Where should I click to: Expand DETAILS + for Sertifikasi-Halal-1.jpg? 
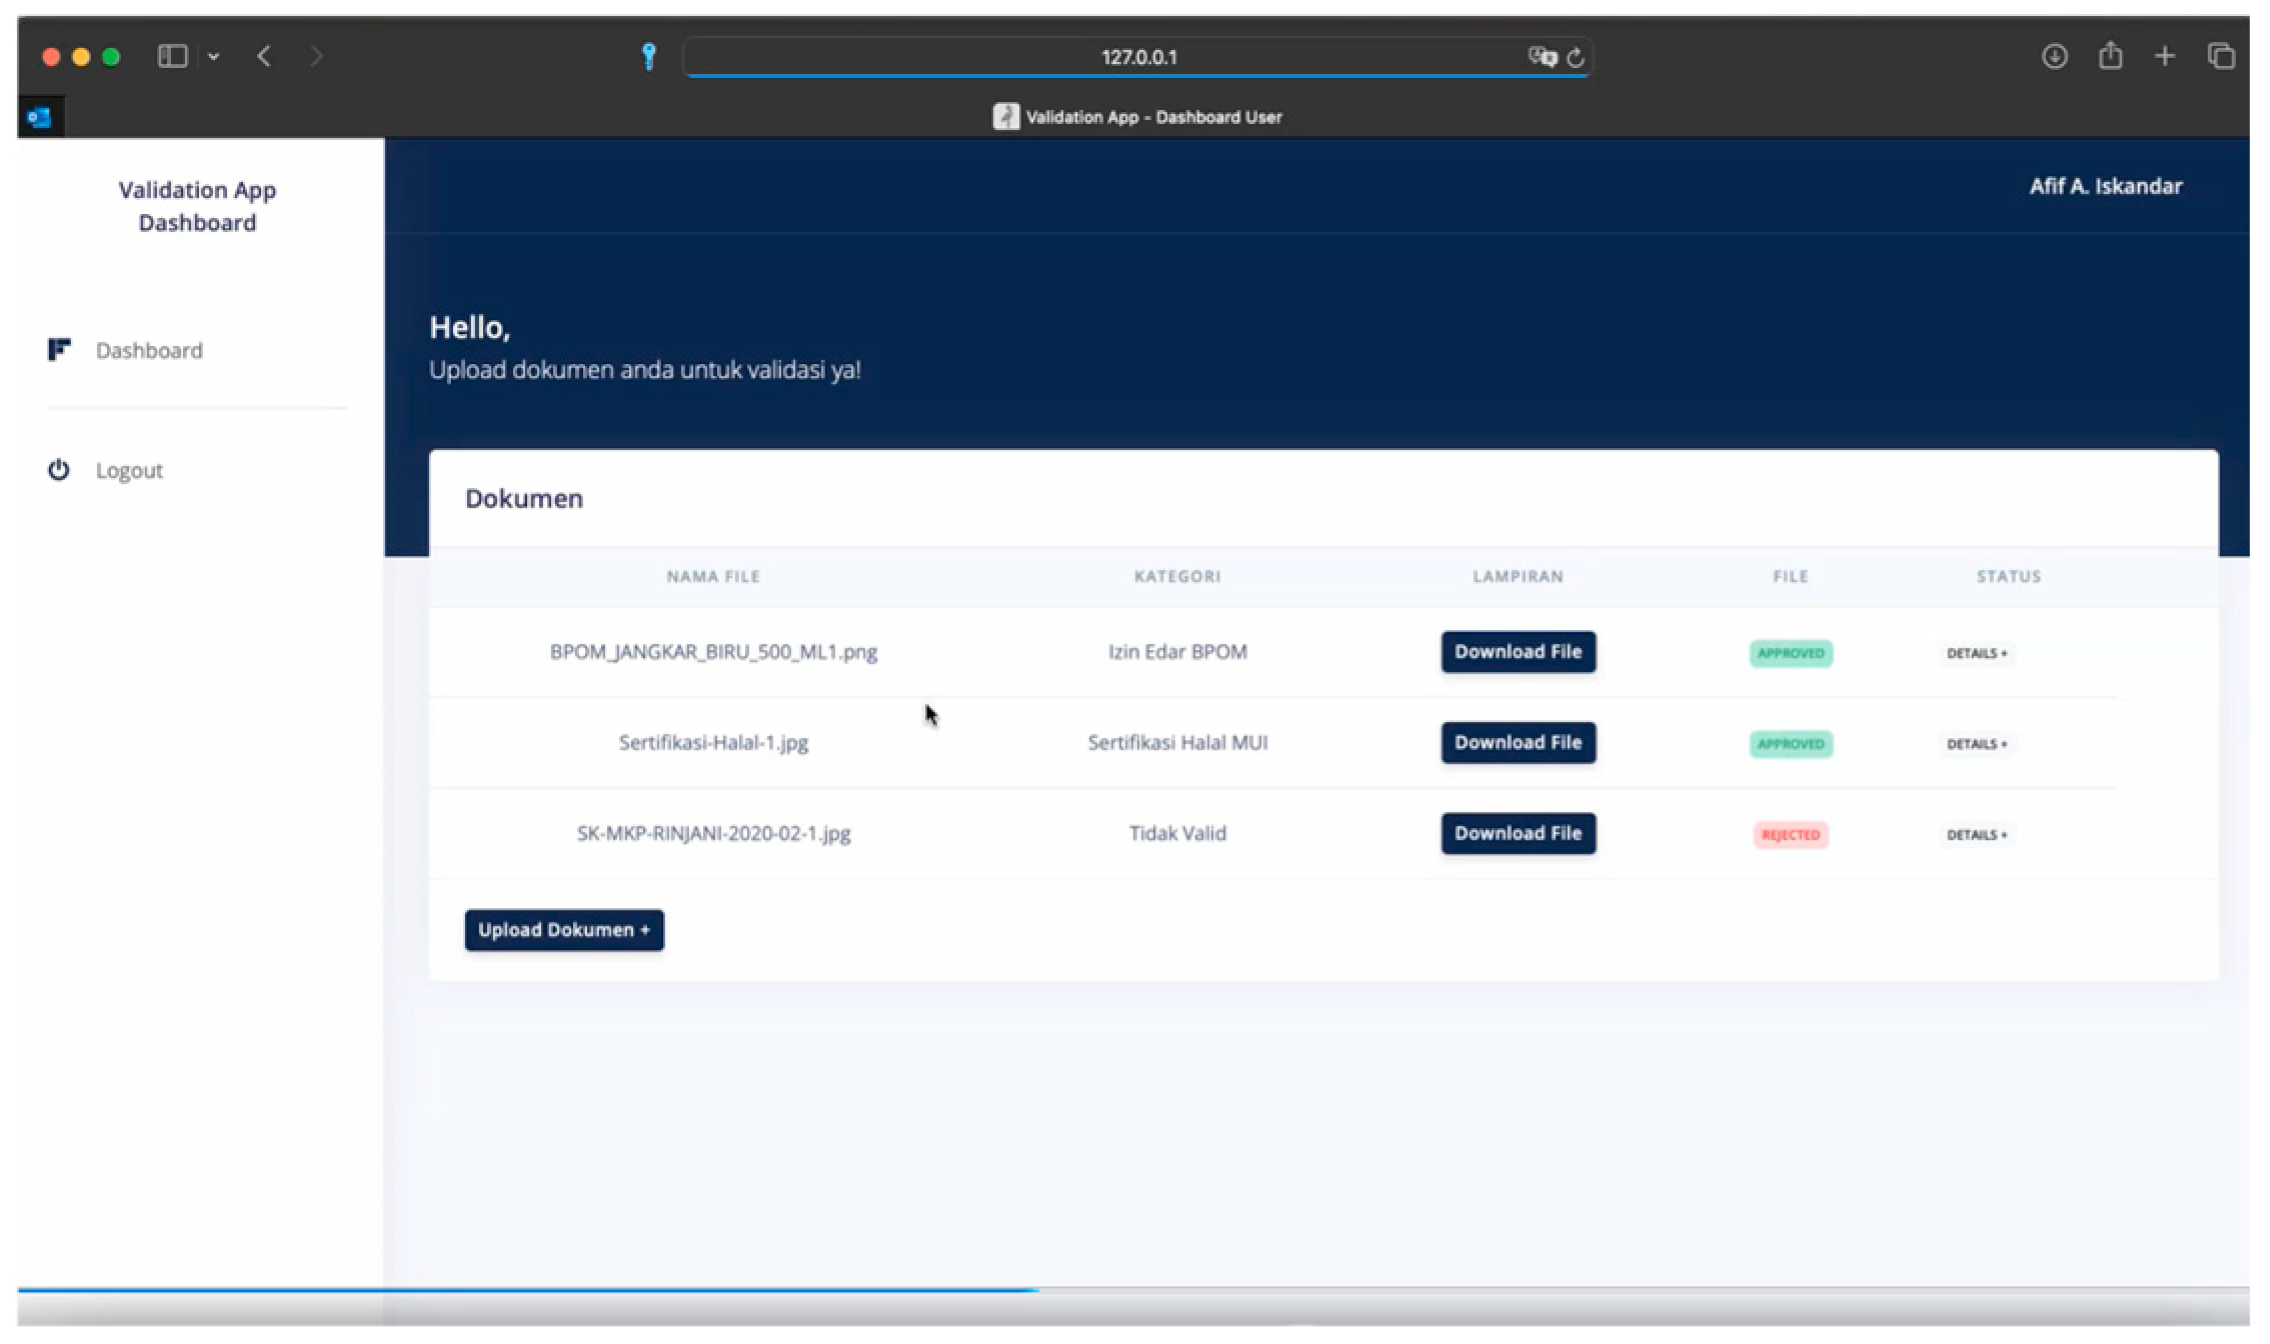(1976, 744)
